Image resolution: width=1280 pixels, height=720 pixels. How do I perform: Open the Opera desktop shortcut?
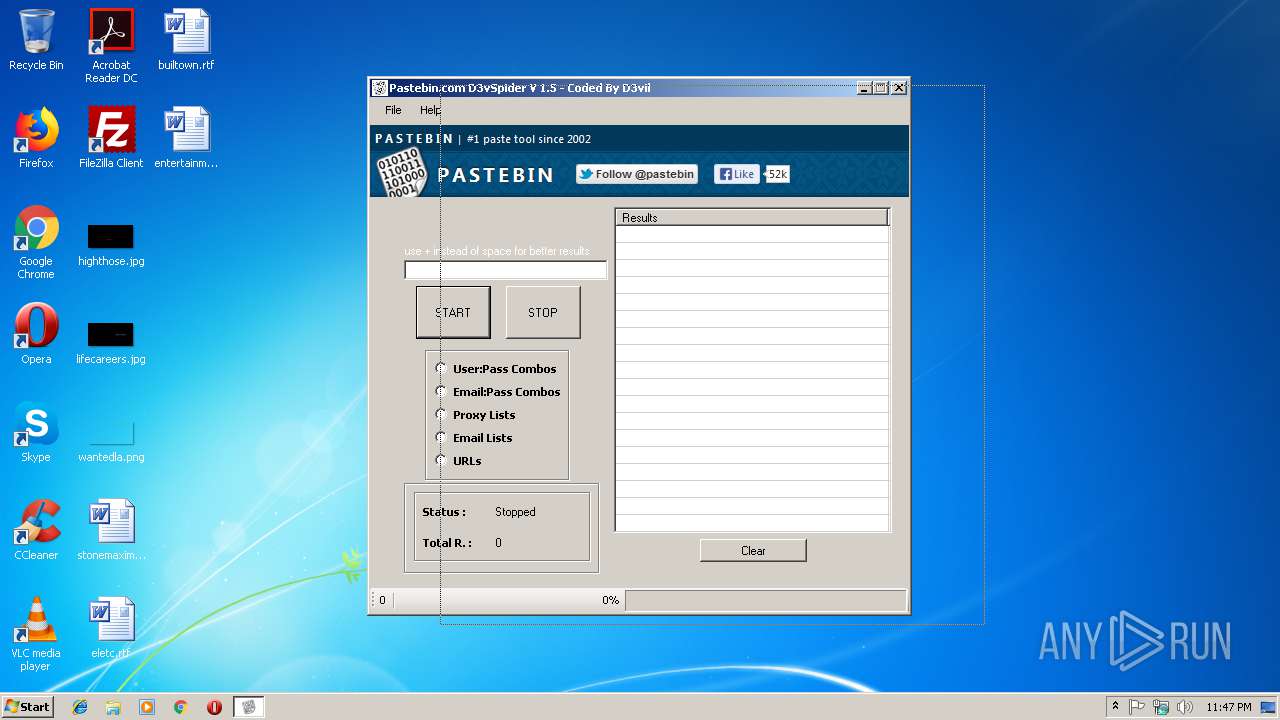pyautogui.click(x=36, y=334)
